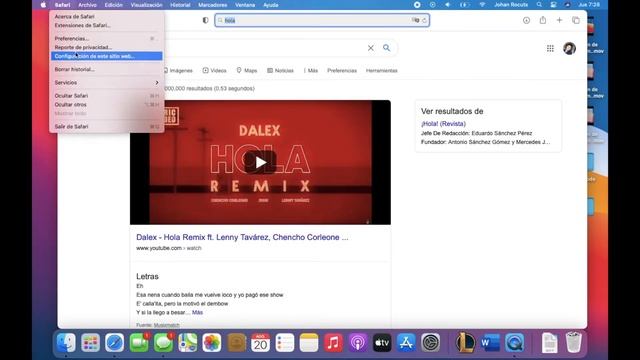640x360 pixels.
Task: Open Control Center in menu bar
Action: coord(553,5)
